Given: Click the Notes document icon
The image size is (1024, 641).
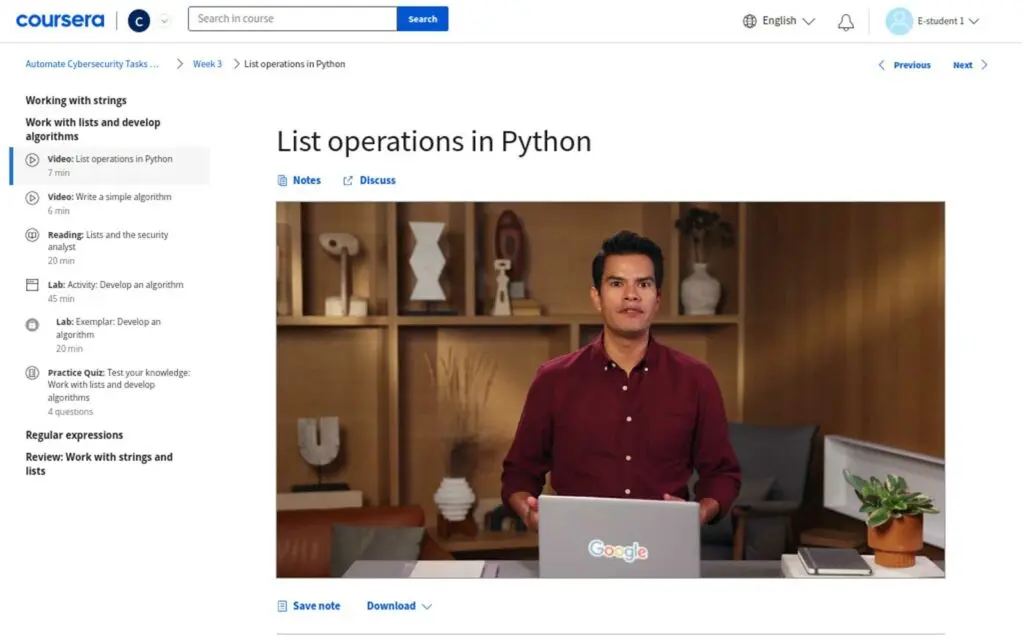Looking at the screenshot, I should (282, 181).
